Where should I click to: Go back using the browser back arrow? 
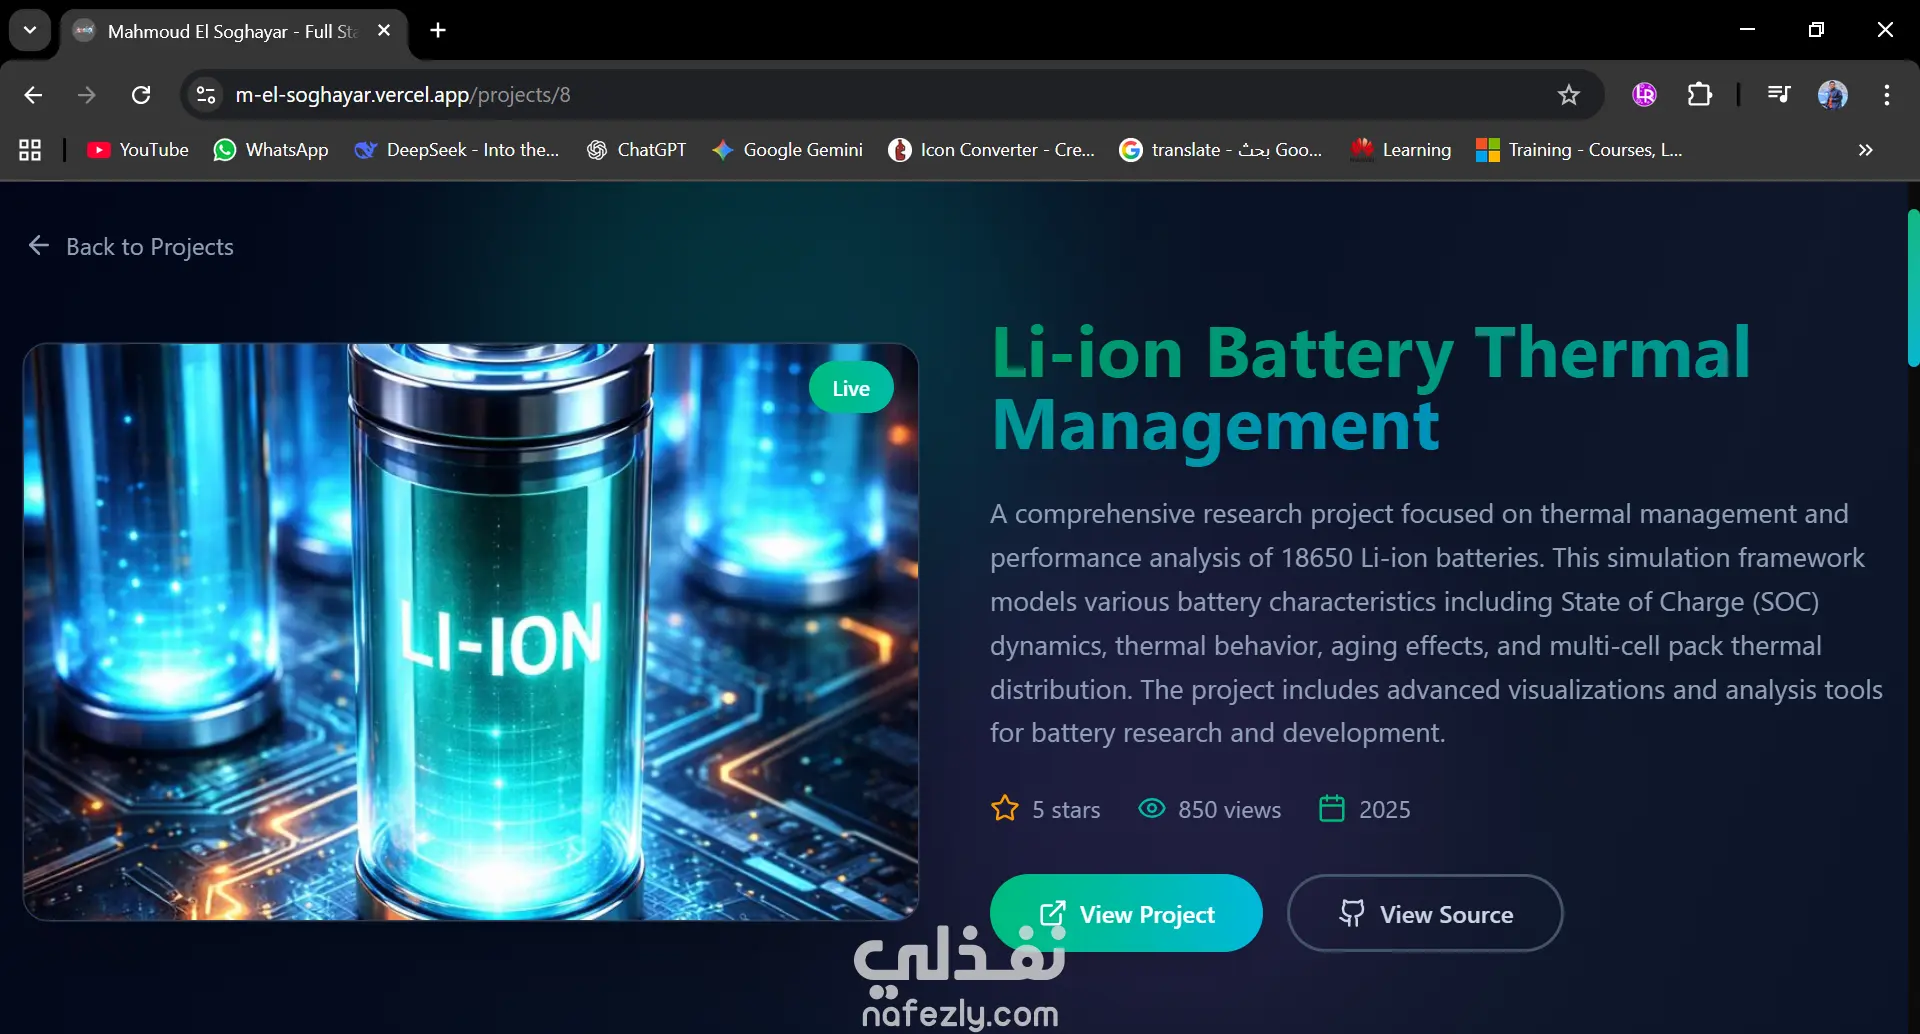tap(33, 95)
